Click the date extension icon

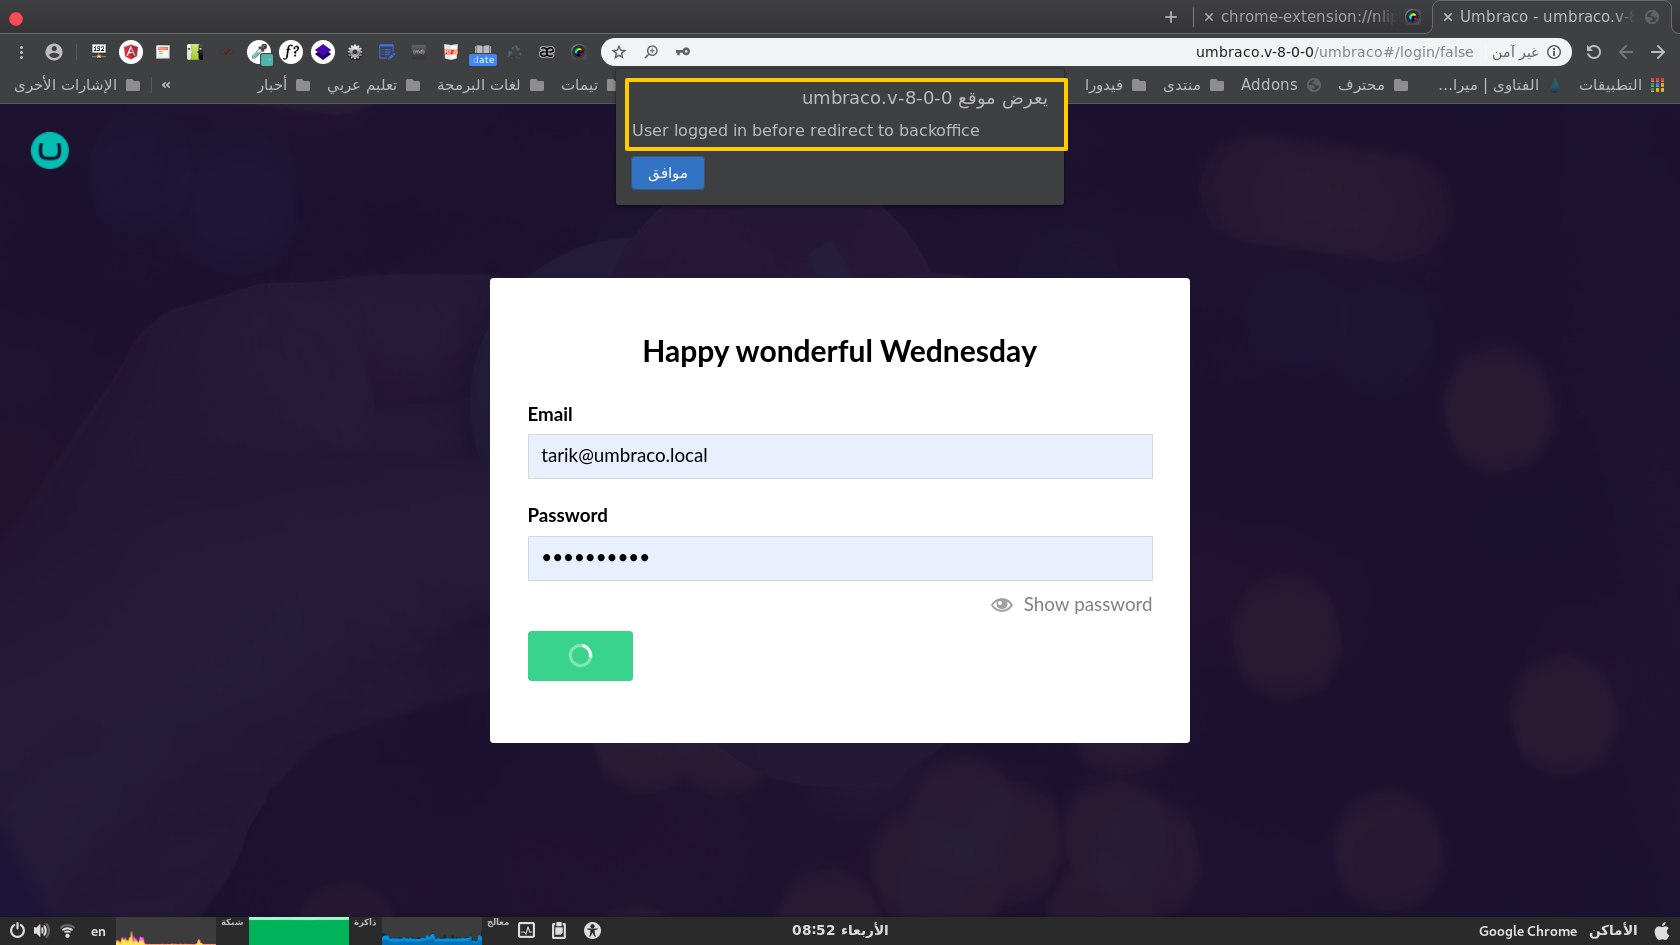[x=483, y=54]
